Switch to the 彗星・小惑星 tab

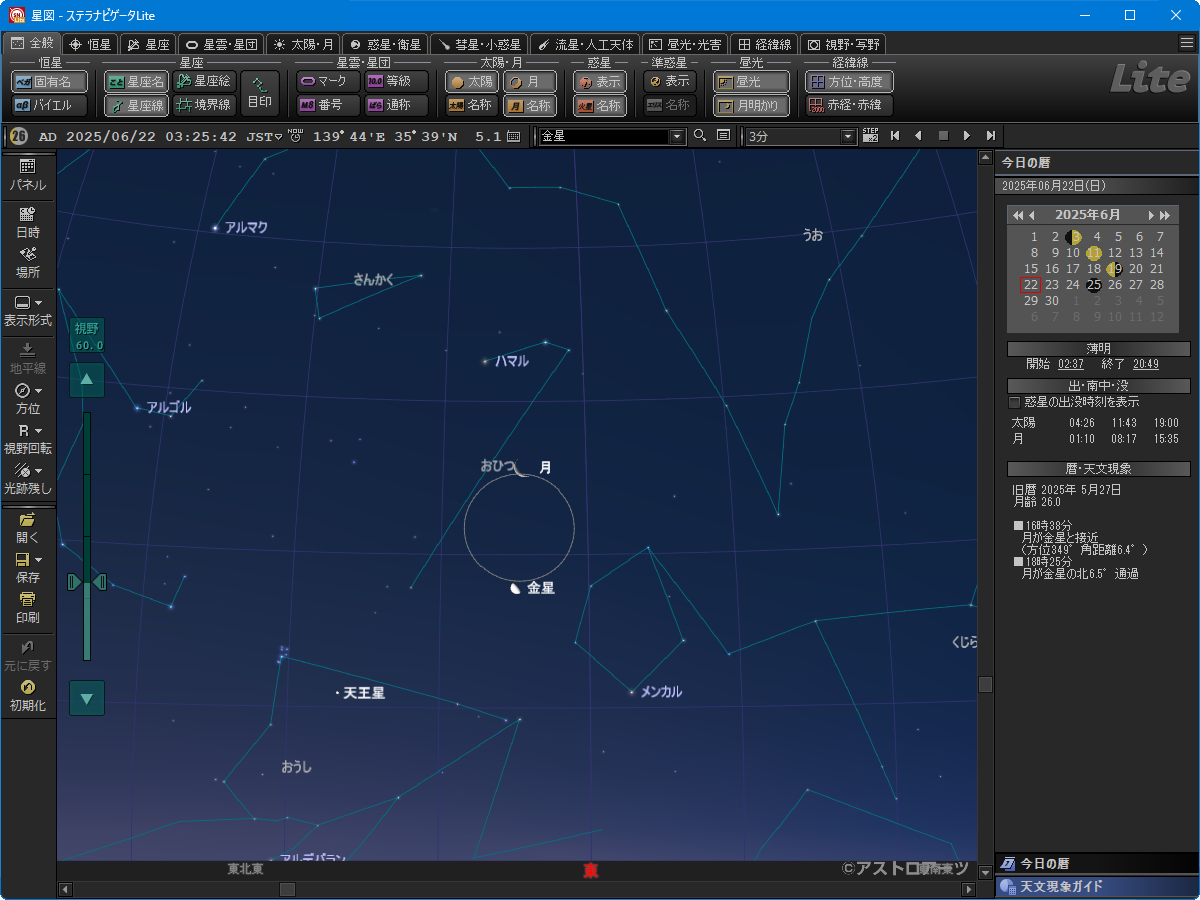(x=479, y=44)
